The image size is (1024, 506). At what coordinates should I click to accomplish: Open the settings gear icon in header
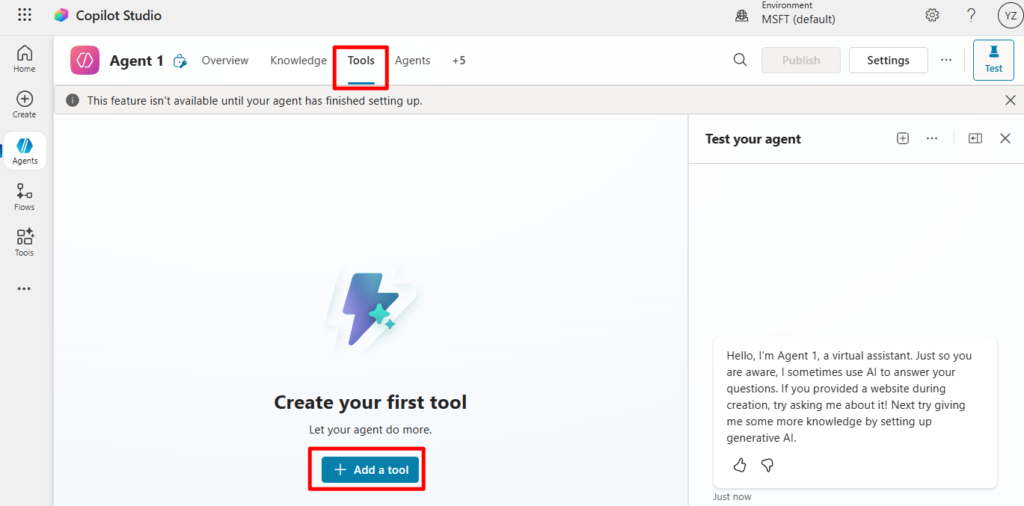[x=932, y=15]
